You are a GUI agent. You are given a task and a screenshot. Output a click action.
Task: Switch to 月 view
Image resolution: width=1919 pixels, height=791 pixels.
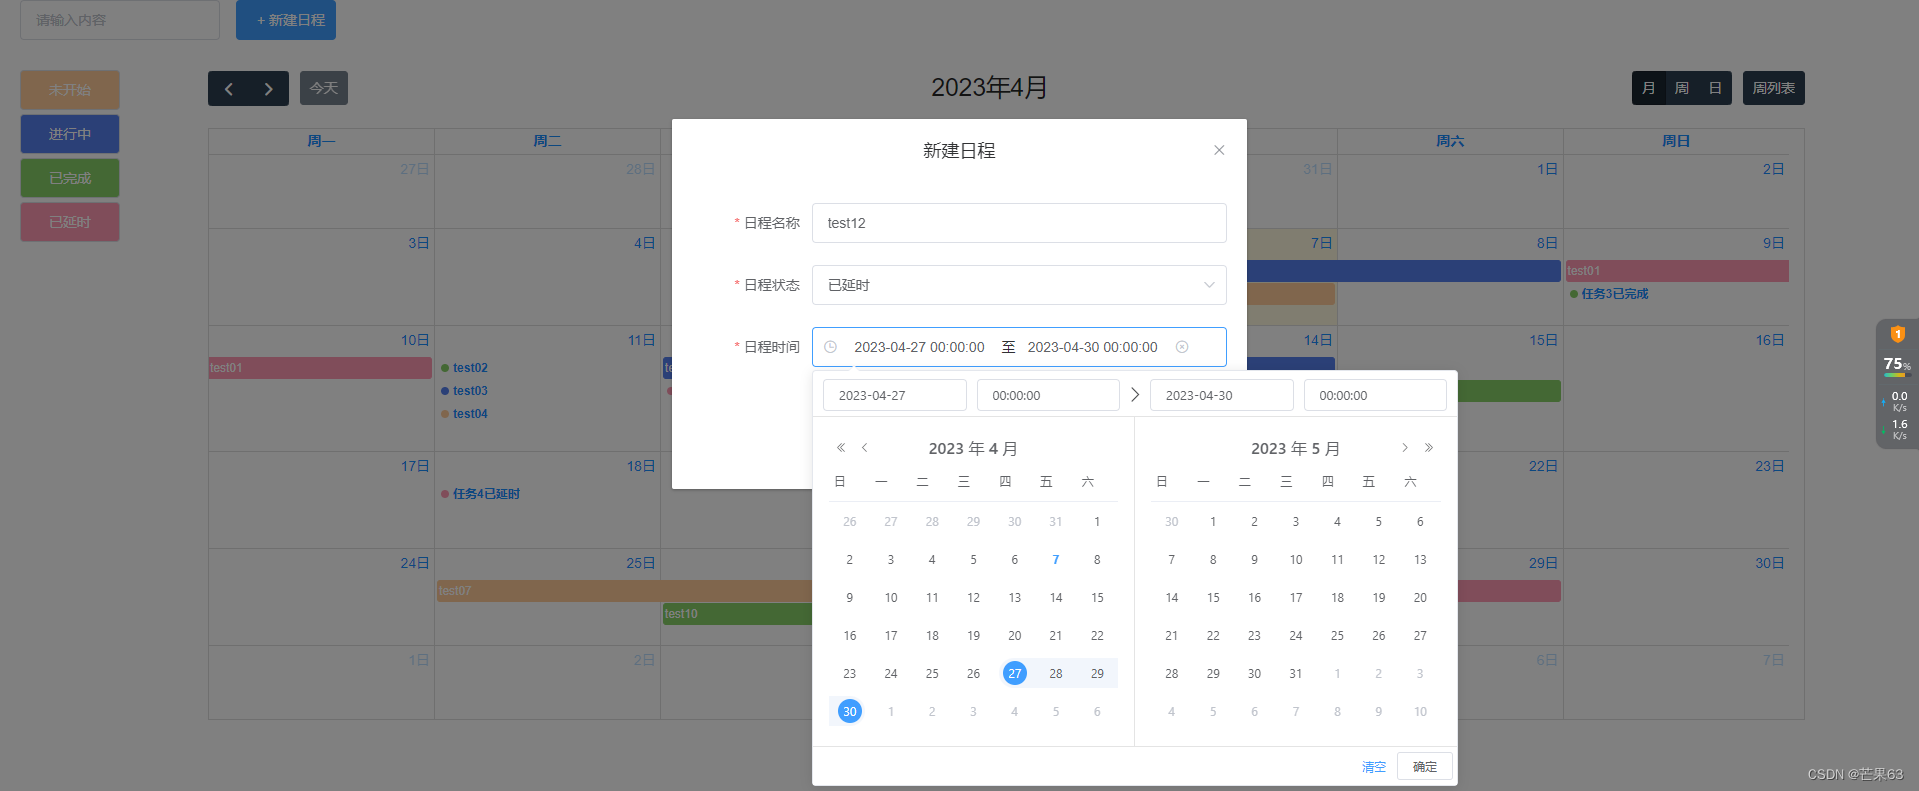1648,88
